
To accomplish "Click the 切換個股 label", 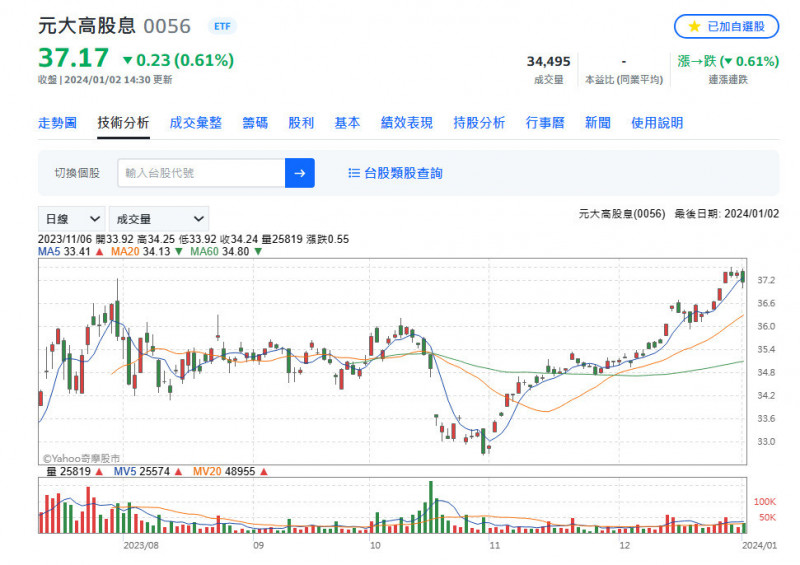I will click(x=77, y=173).
